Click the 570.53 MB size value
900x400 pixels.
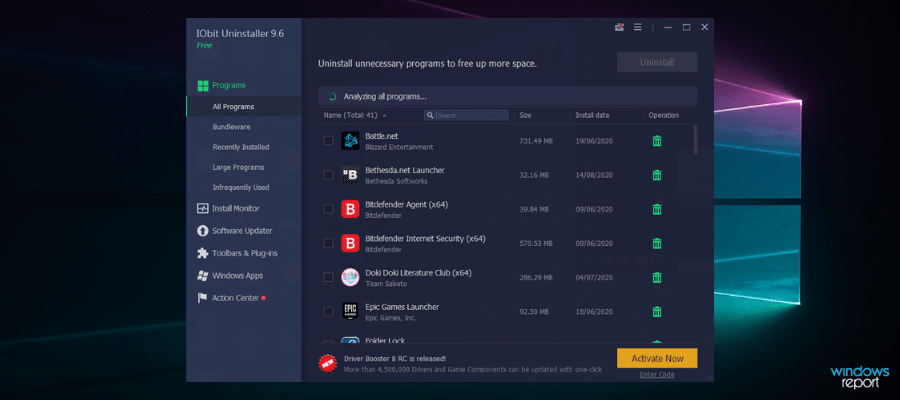(x=536, y=243)
